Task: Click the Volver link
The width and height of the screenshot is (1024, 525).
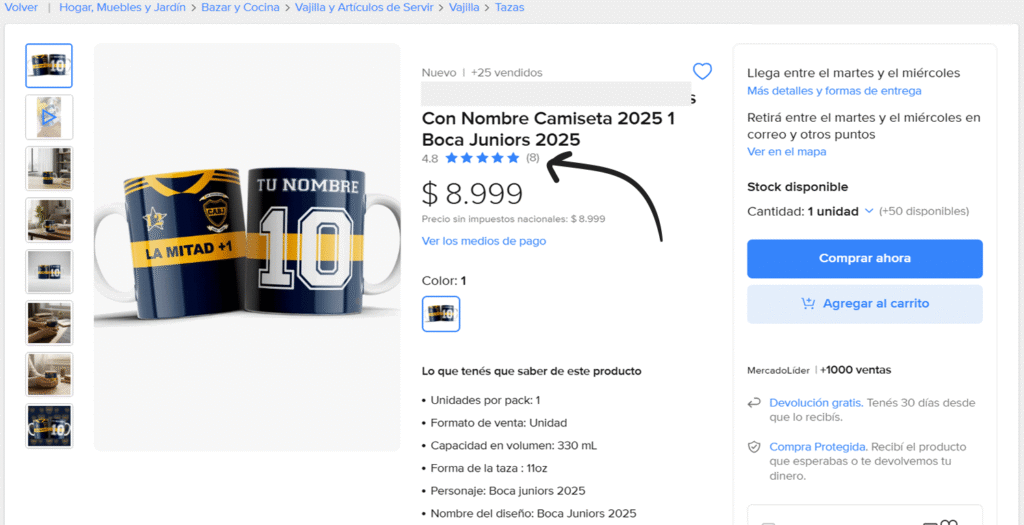Action: pyautogui.click(x=21, y=7)
